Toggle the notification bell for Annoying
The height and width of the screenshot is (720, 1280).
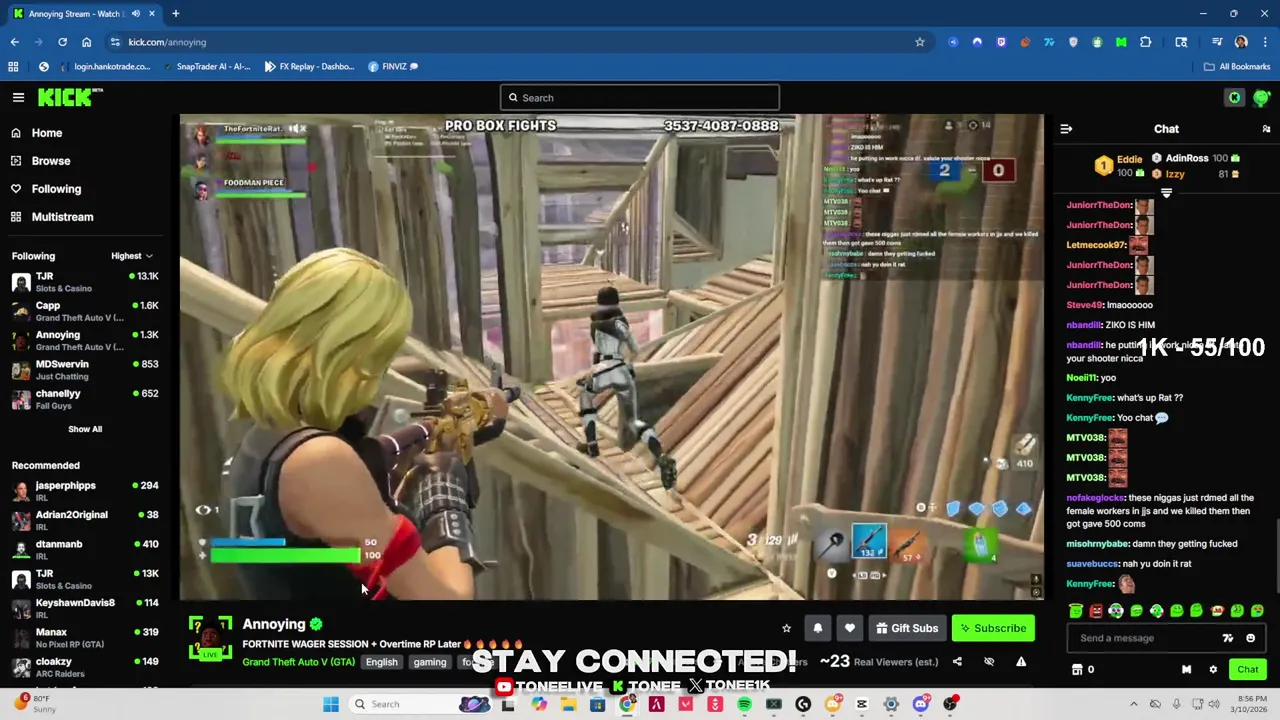click(x=817, y=628)
